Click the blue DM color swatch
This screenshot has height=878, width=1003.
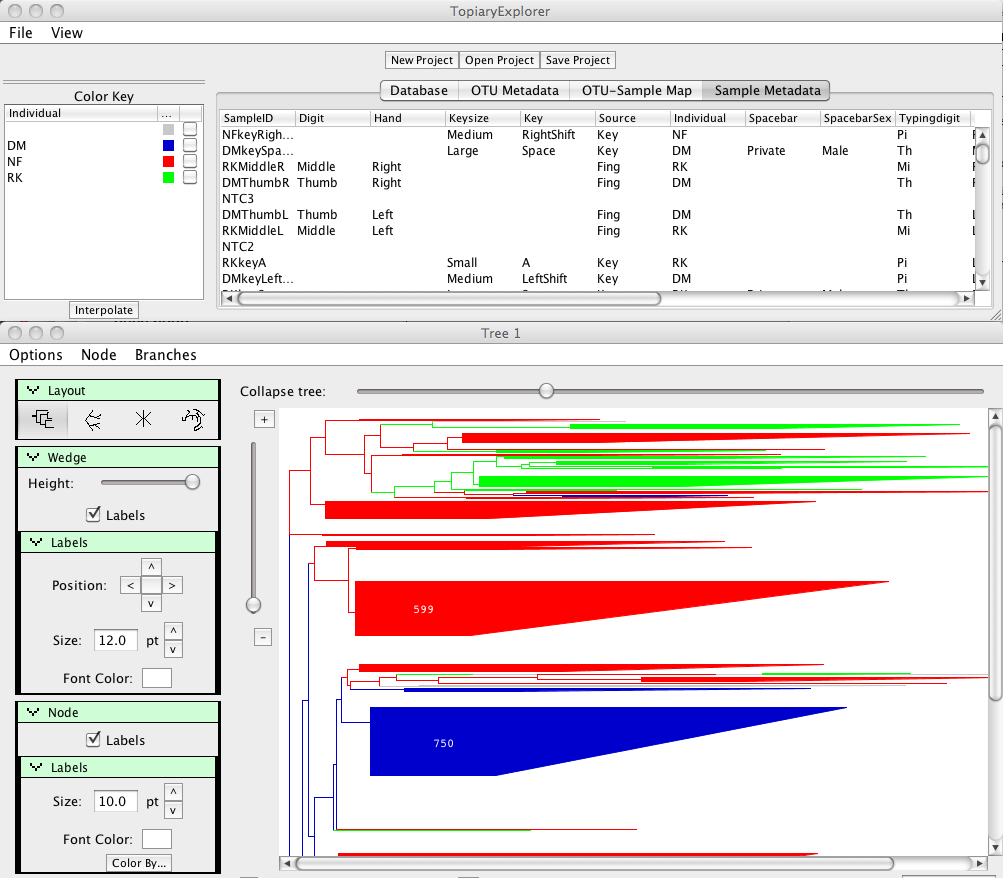[168, 145]
